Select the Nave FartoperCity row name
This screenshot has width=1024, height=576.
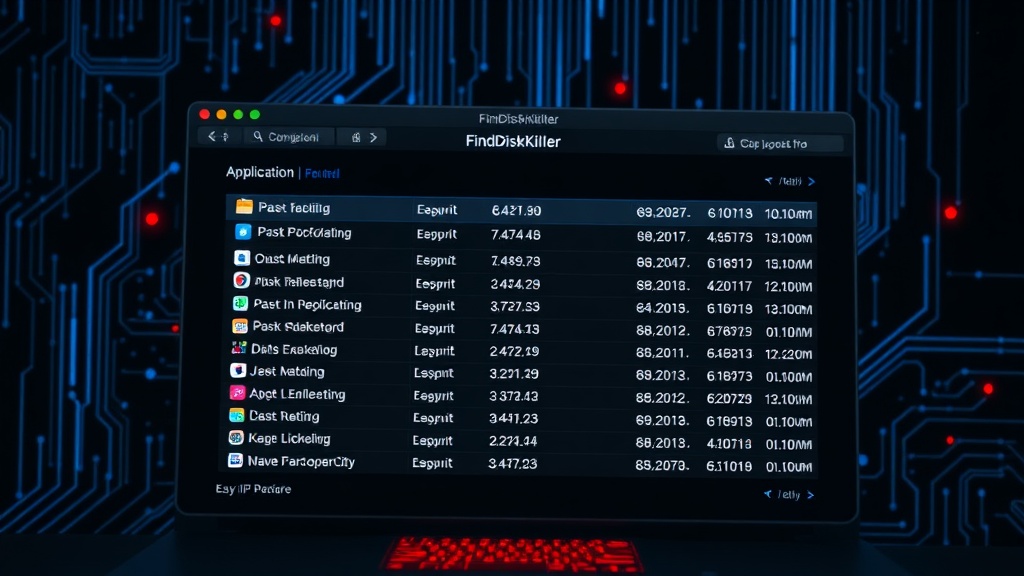[301, 462]
